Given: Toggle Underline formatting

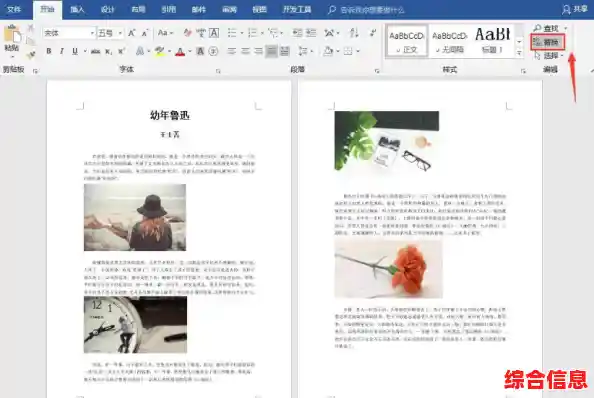Looking at the screenshot, I should click(x=75, y=51).
